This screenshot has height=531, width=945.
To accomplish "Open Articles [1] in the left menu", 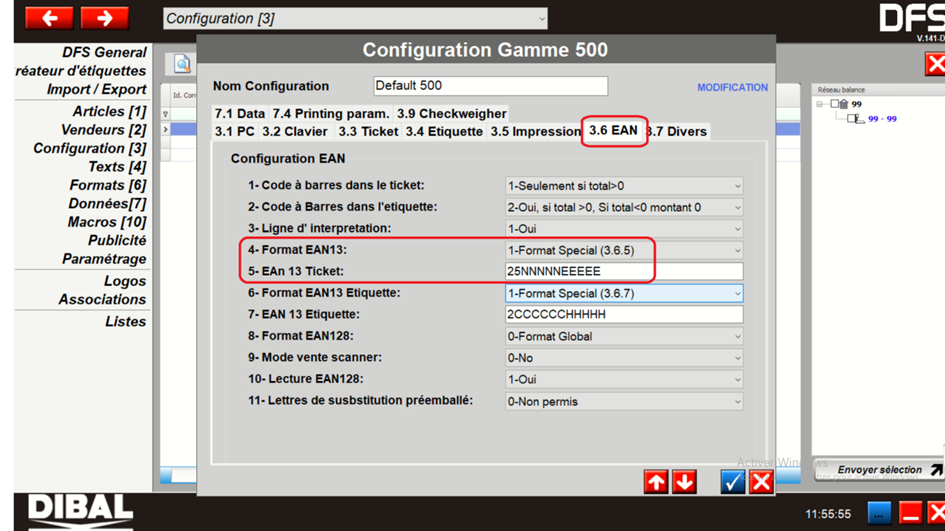I will (109, 111).
